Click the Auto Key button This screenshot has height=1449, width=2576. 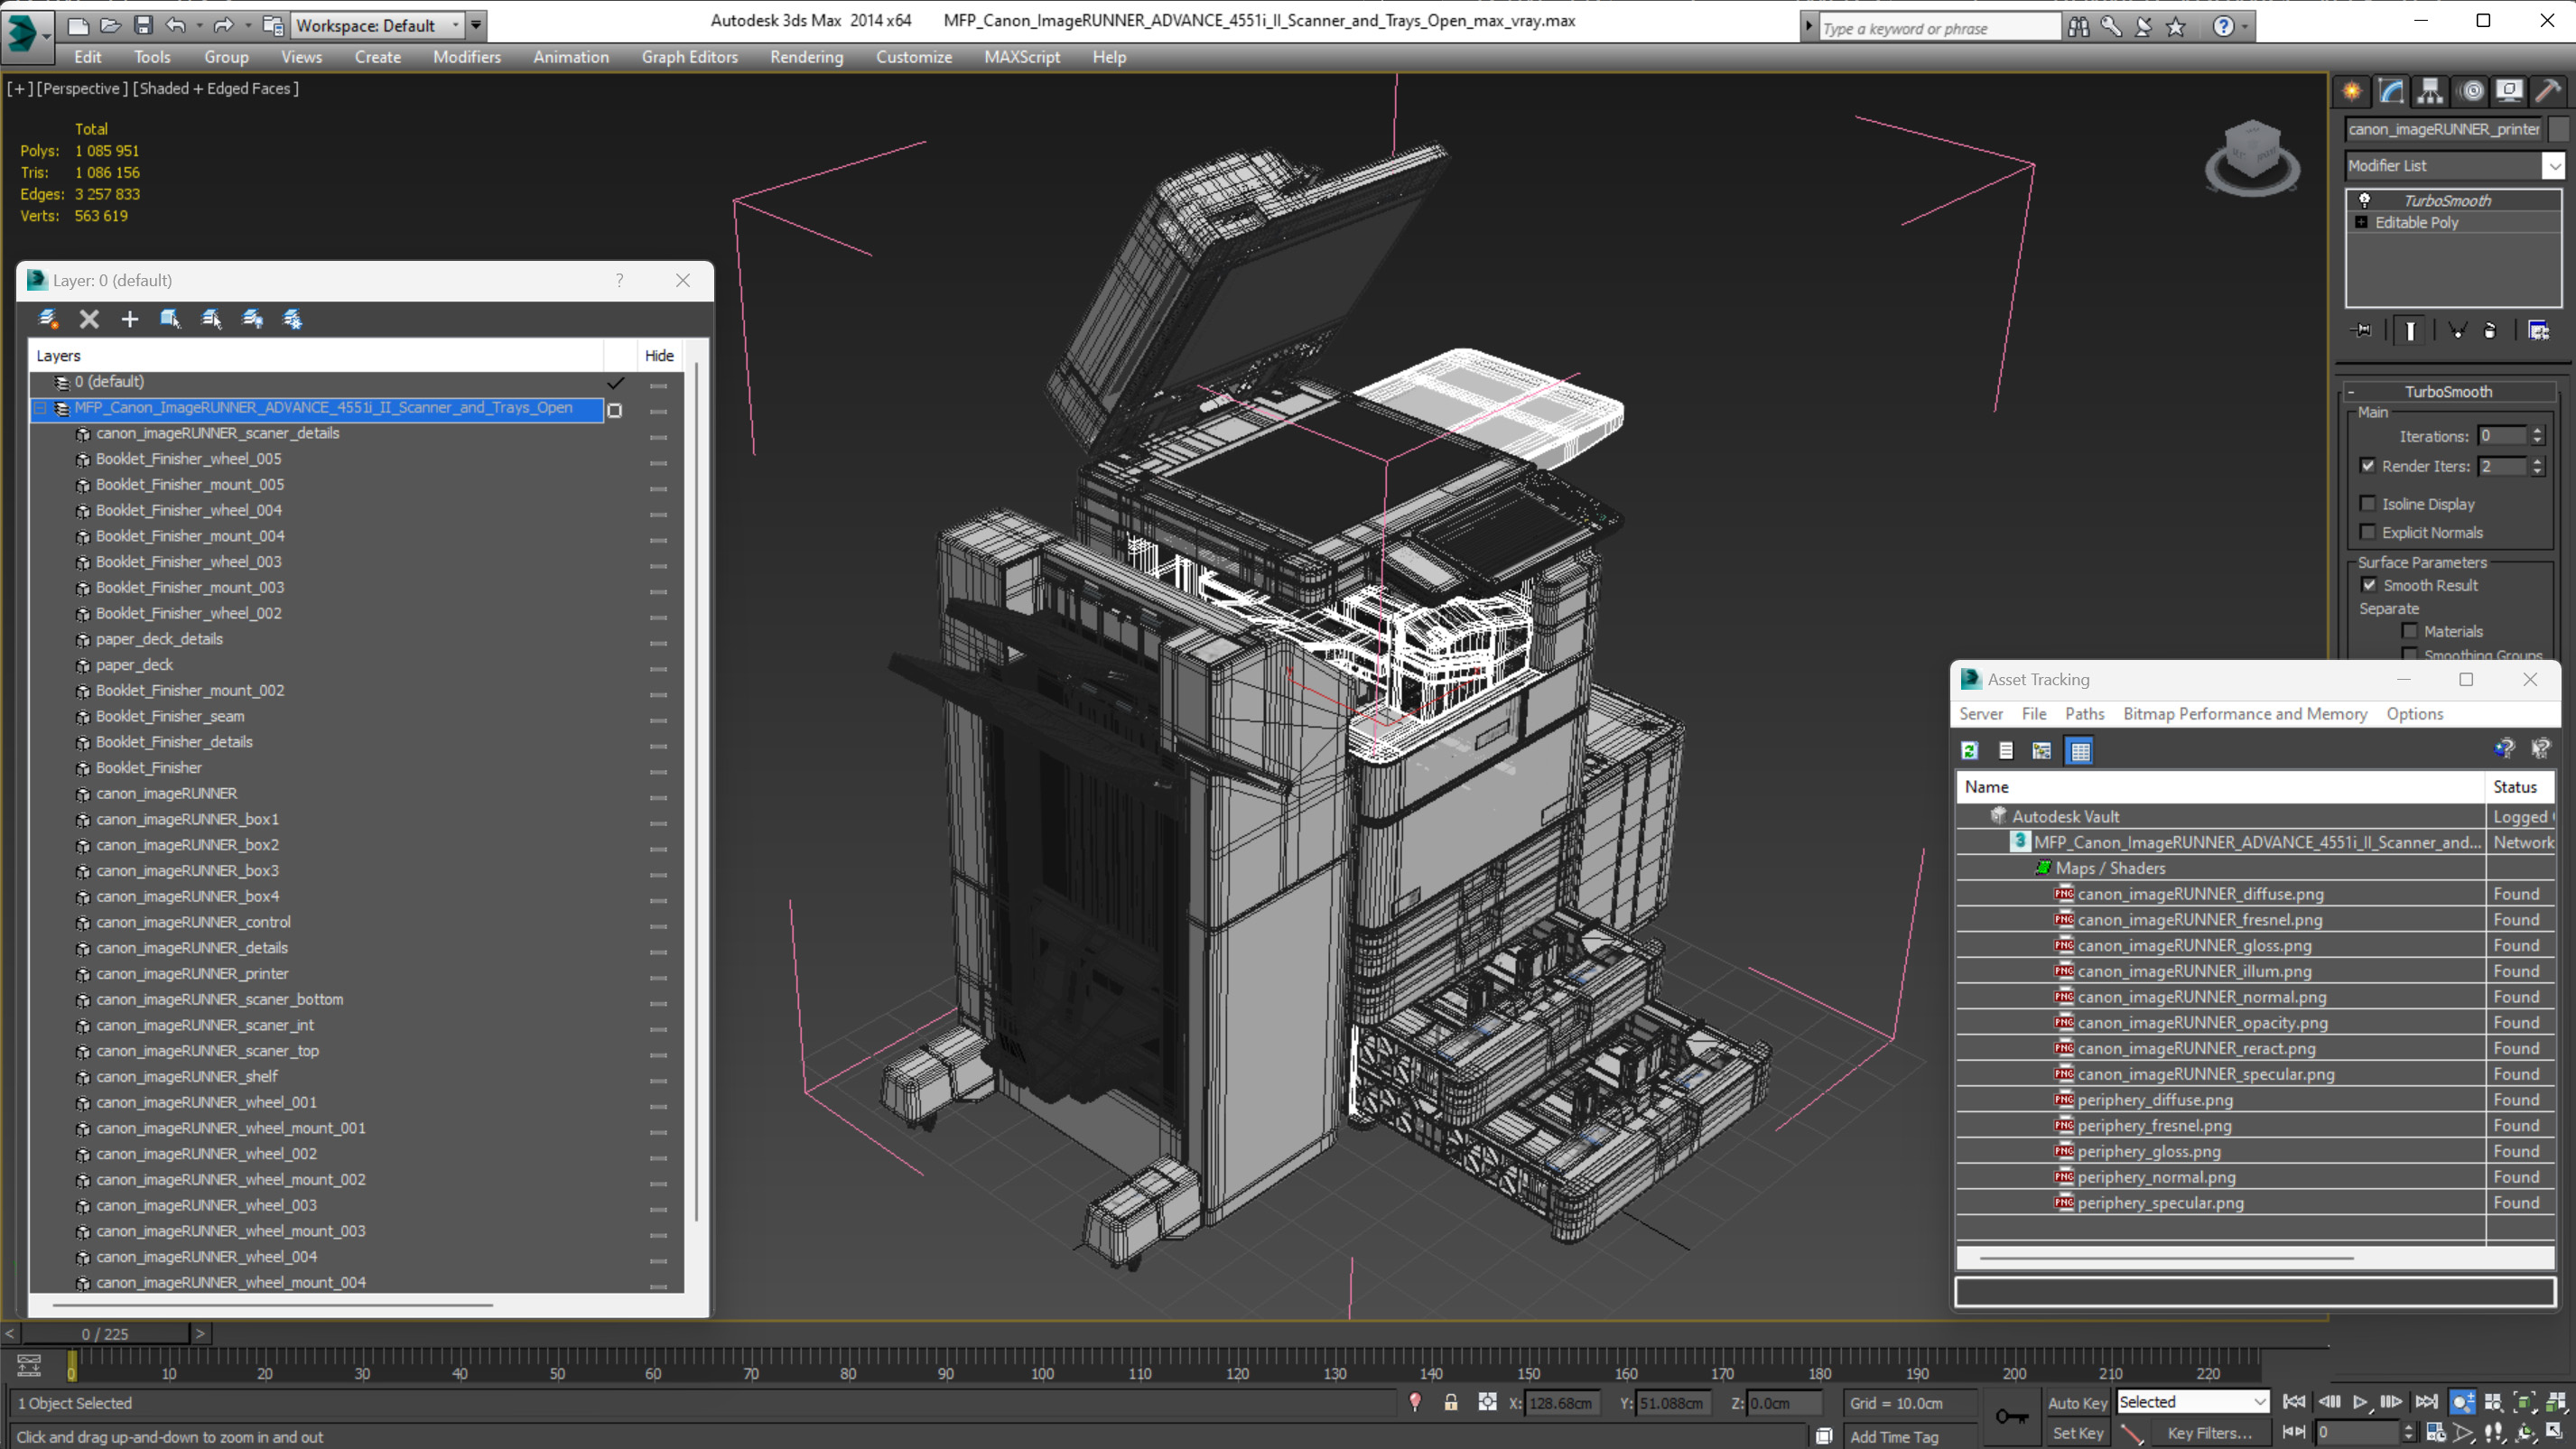point(2077,1403)
